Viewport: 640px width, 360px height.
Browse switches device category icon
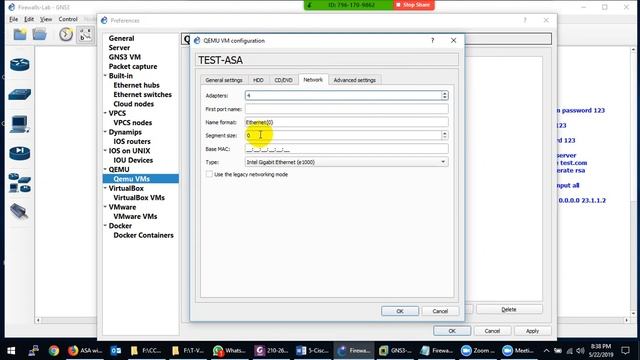point(20,95)
